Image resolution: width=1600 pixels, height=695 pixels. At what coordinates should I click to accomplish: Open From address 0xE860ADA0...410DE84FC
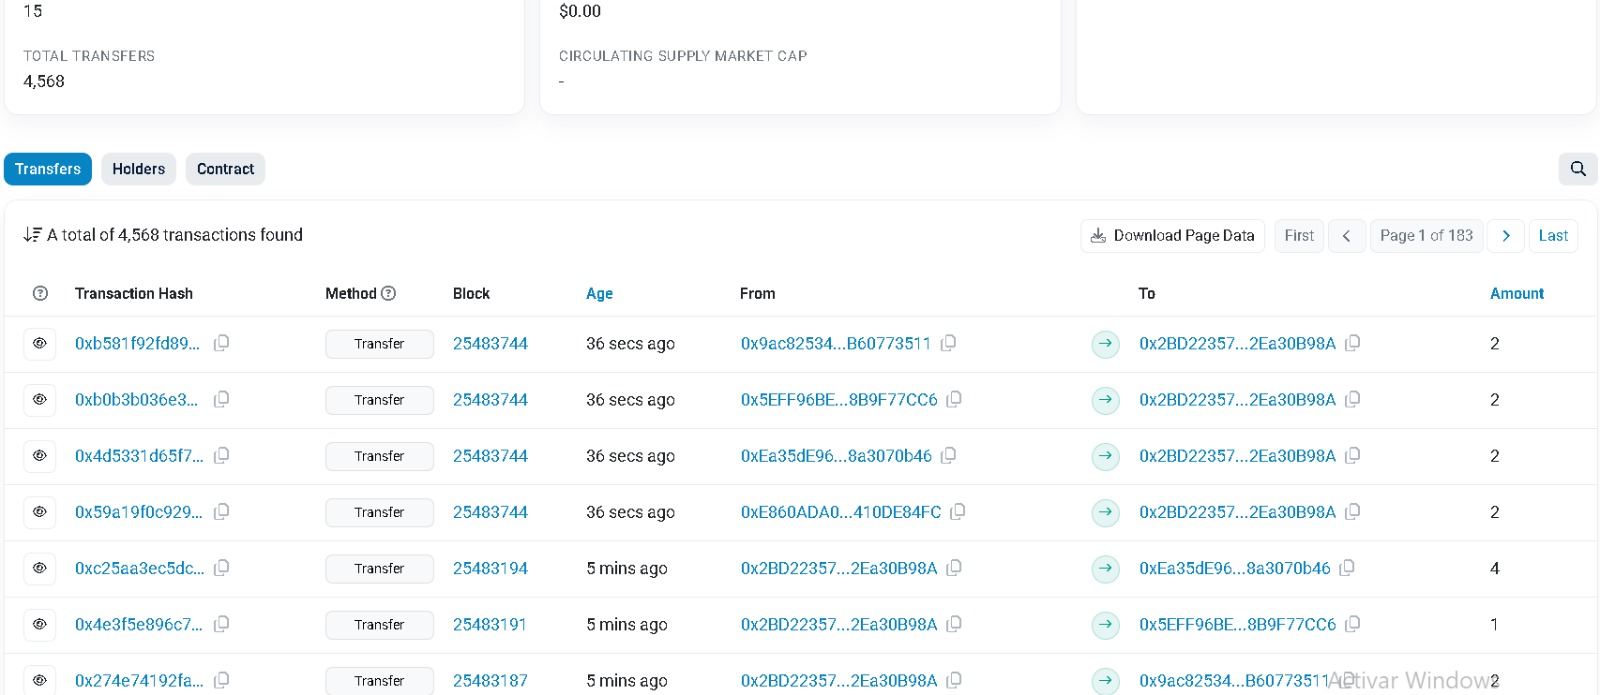click(841, 511)
